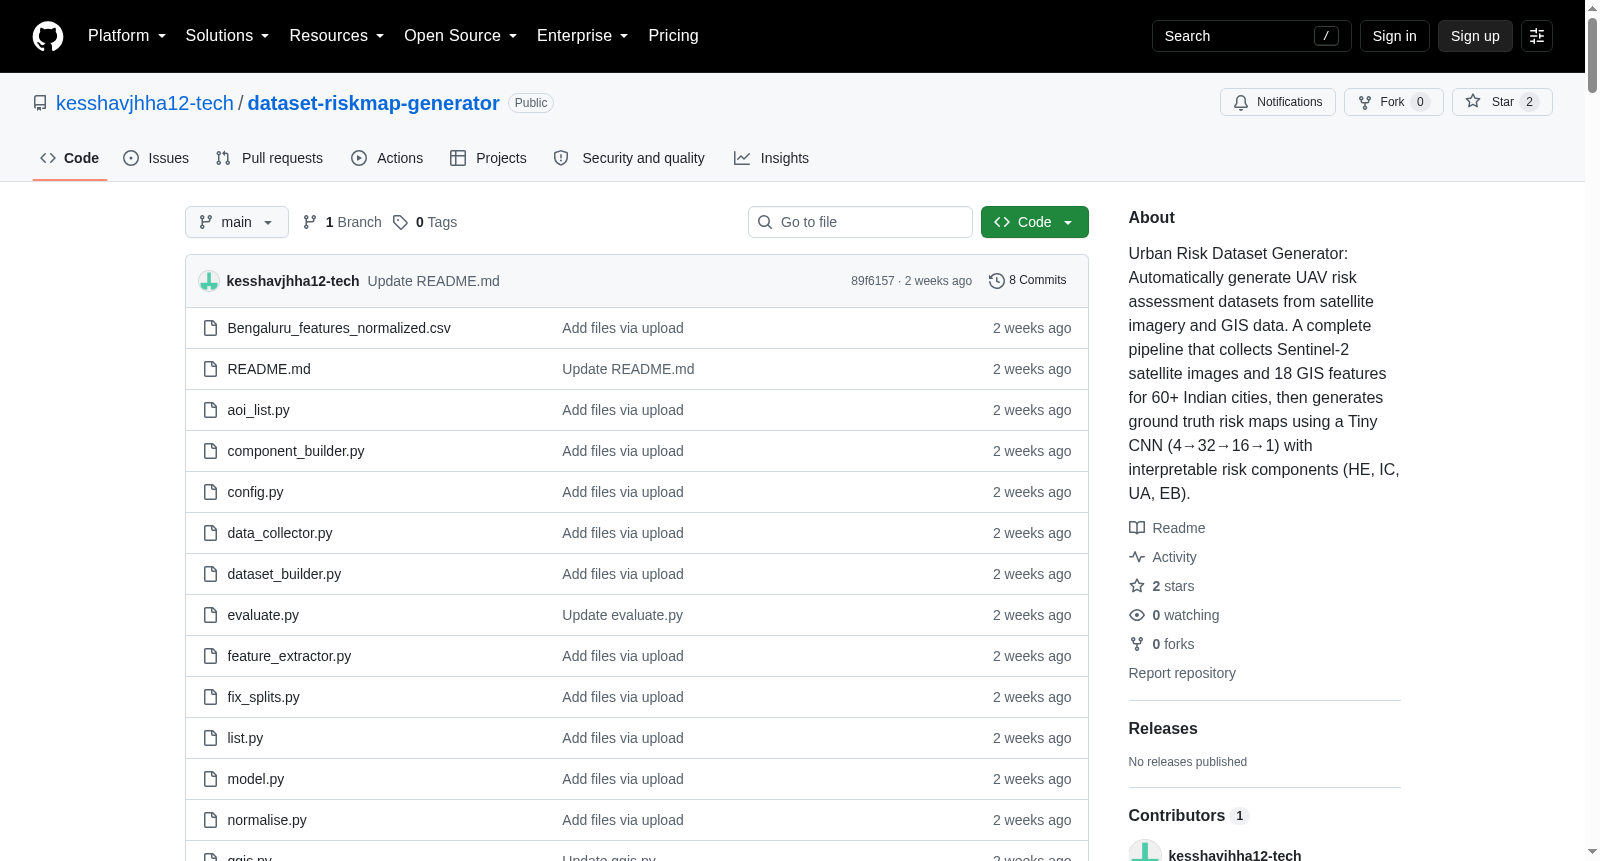1600x861 pixels.
Task: Click the file icon for normalise.py
Action: click(x=210, y=820)
